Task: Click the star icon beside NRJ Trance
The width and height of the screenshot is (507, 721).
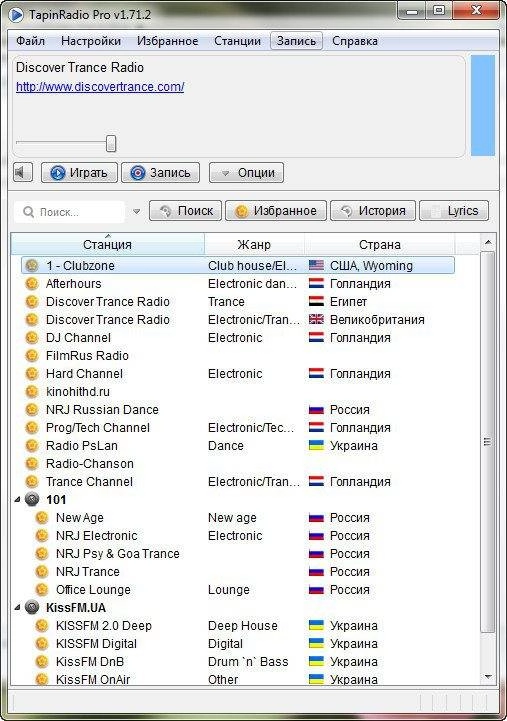Action: [42, 572]
